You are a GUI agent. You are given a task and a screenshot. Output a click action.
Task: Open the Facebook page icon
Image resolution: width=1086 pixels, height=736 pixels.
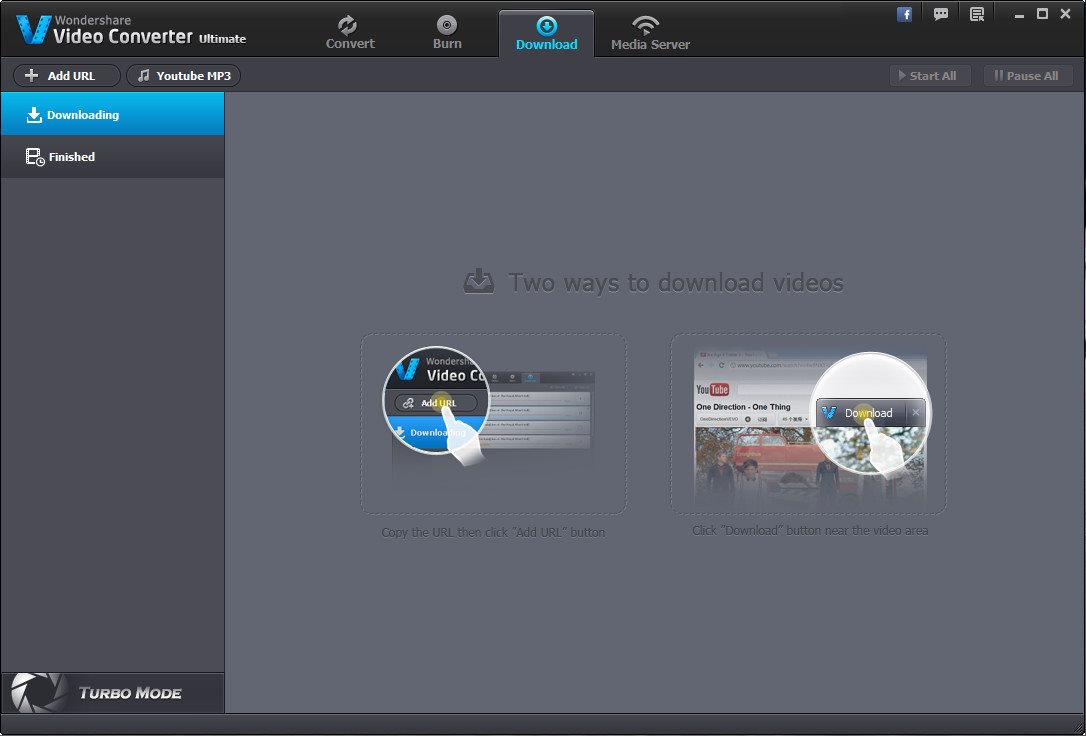coord(904,14)
